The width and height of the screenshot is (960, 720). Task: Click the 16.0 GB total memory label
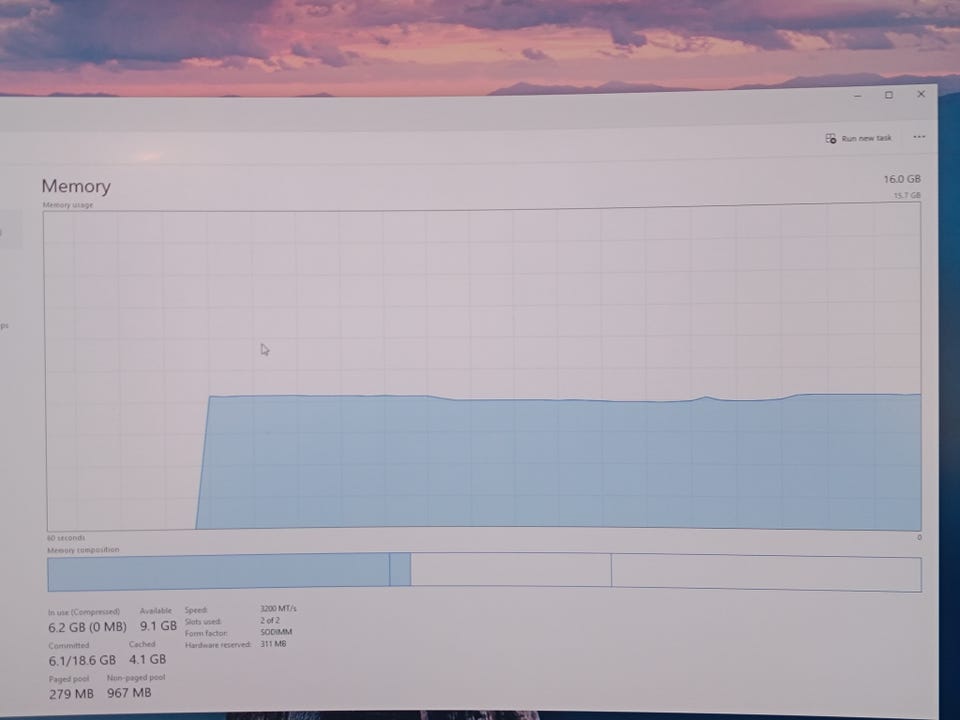point(902,179)
